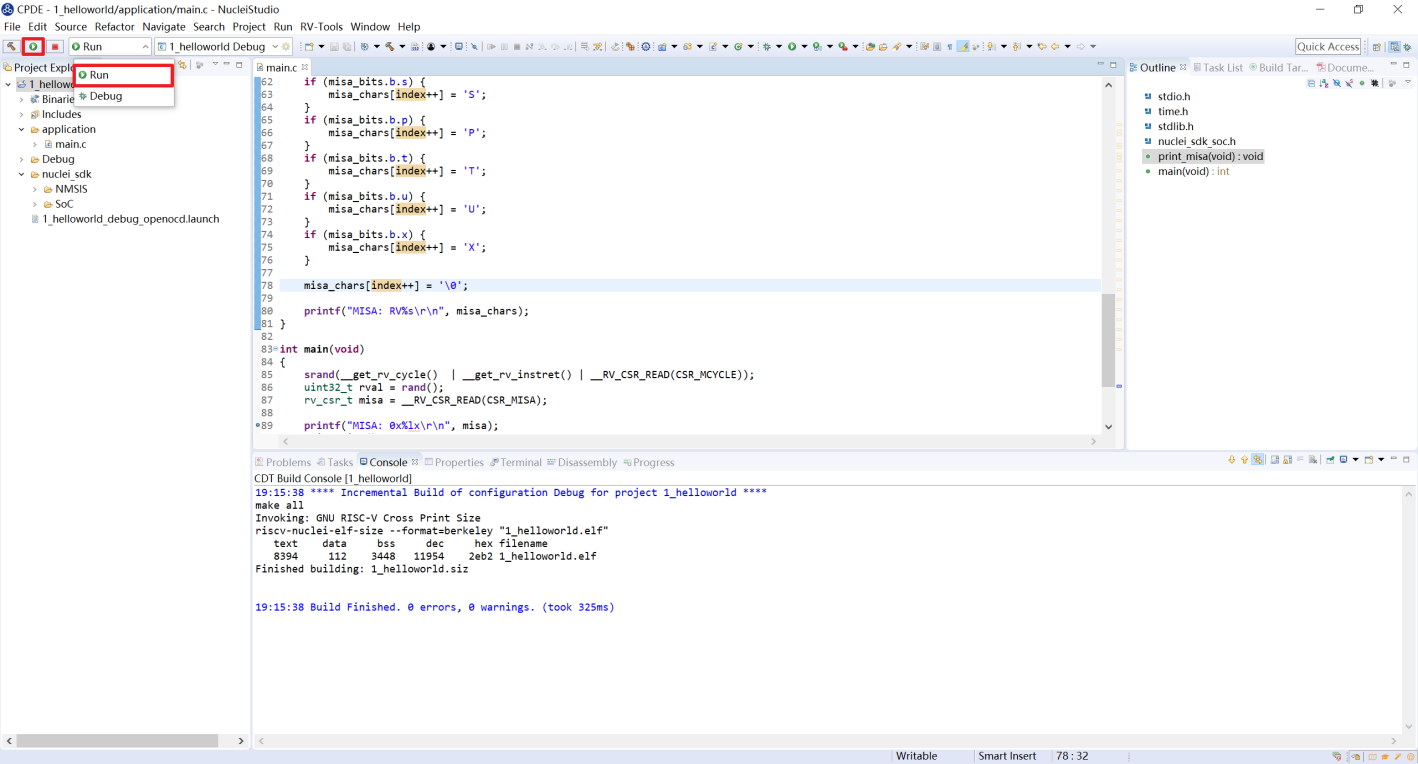Toggle alphabetical Sort in the Outline view
The width and height of the screenshot is (1418, 764).
[x=1324, y=83]
